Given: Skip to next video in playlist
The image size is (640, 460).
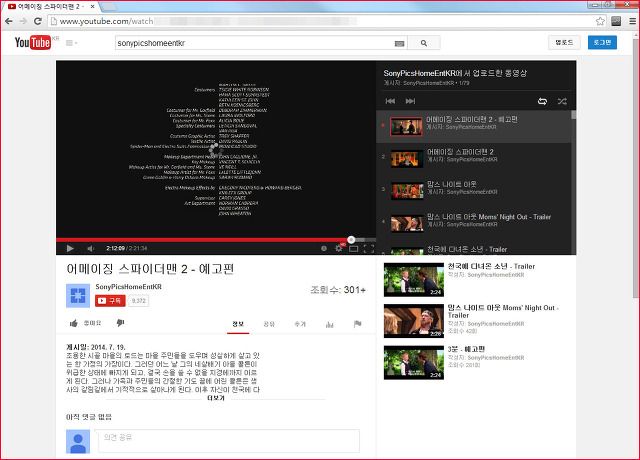Looking at the screenshot, I should point(410,101).
